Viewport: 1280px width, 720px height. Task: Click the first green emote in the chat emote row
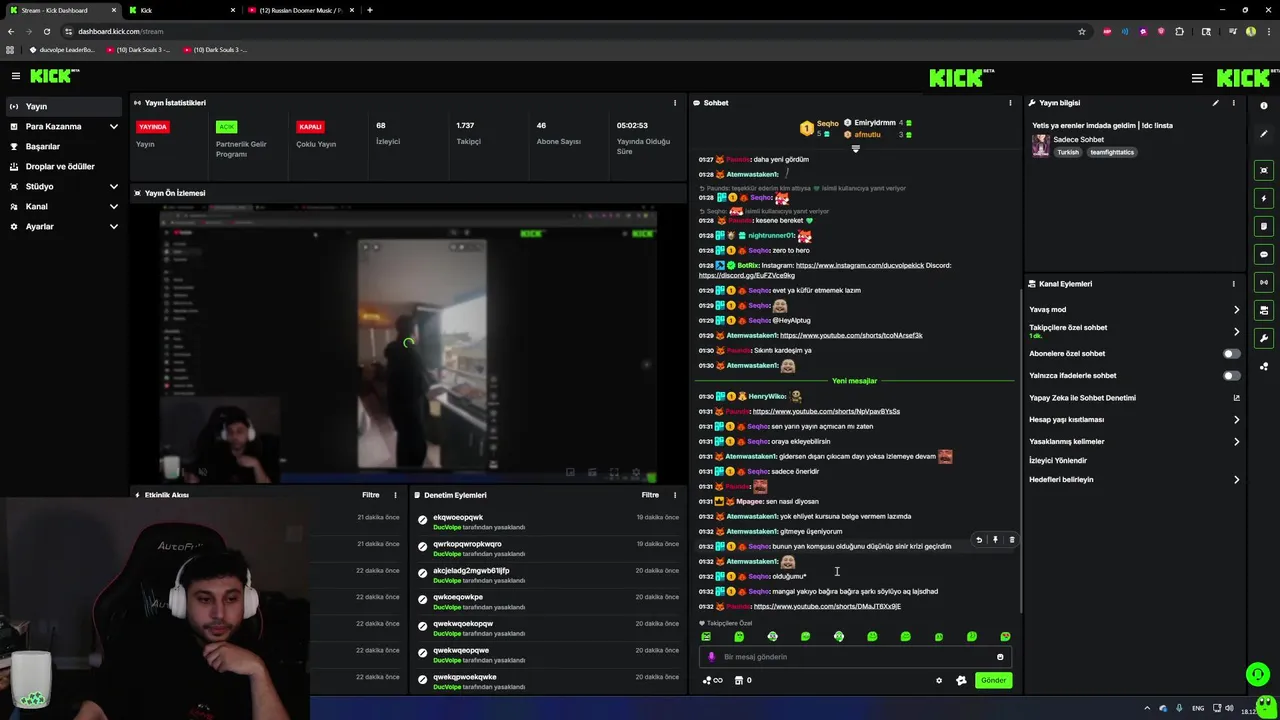pyautogui.click(x=706, y=636)
